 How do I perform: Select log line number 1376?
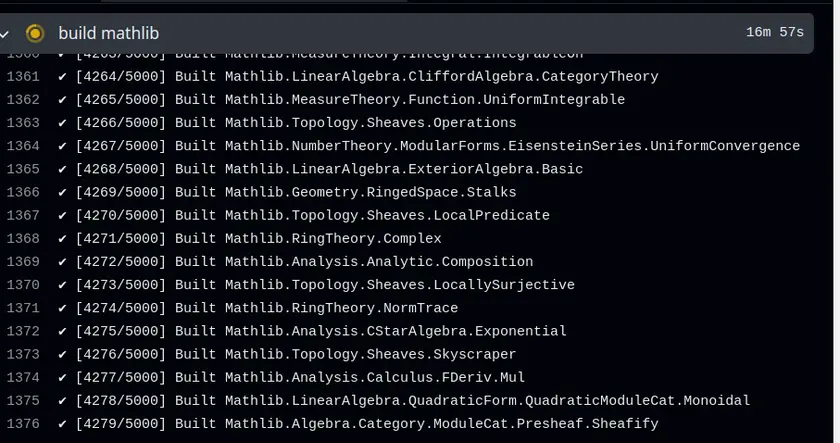click(x=23, y=424)
